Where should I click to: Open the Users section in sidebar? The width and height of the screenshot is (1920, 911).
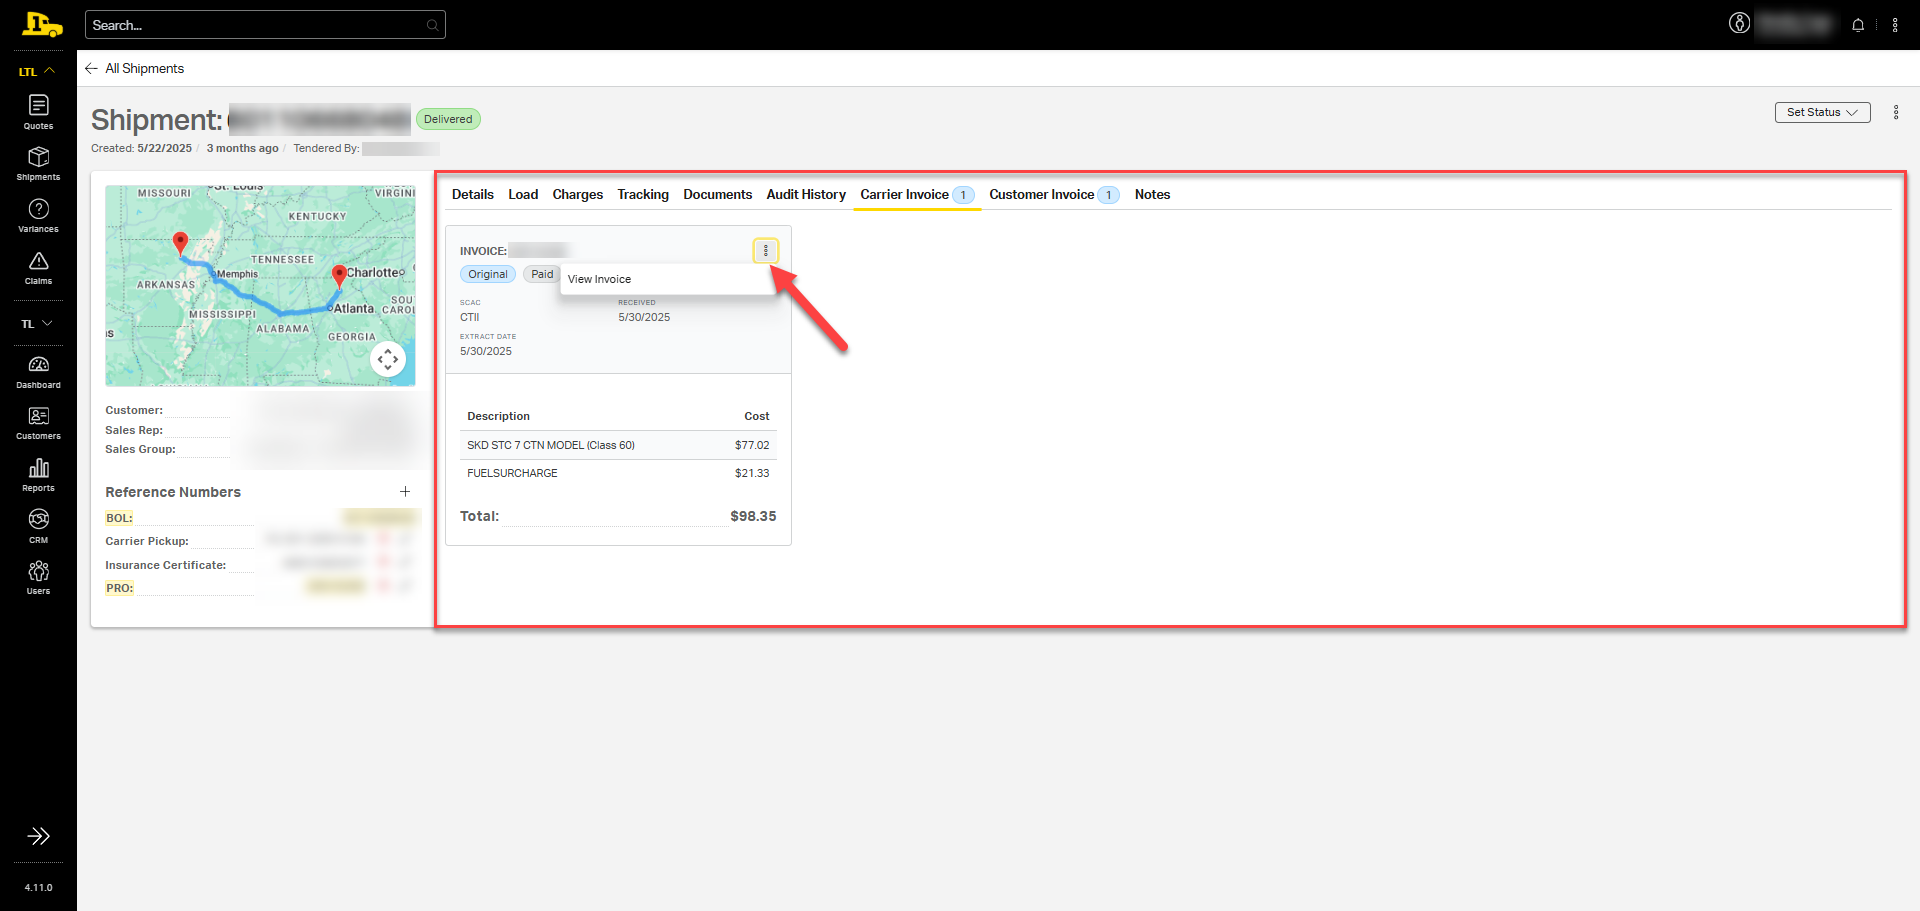click(x=38, y=578)
